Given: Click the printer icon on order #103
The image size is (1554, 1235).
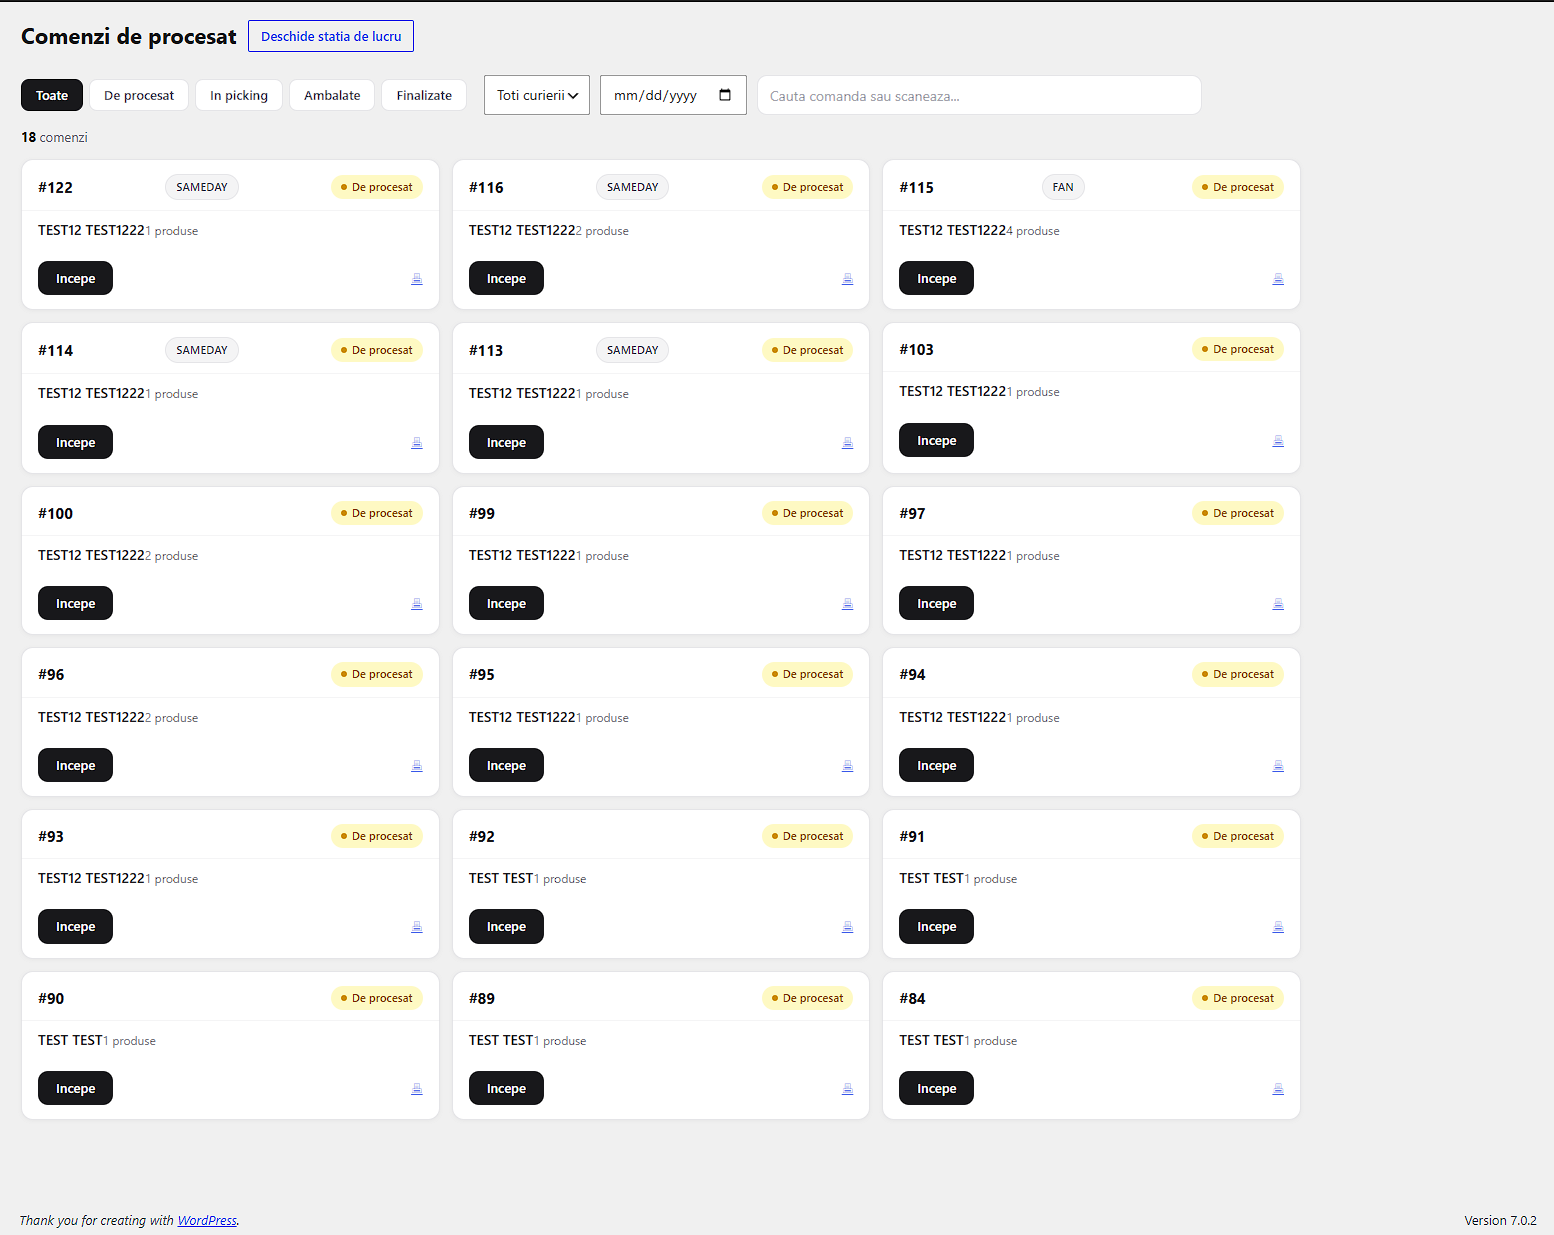Looking at the screenshot, I should 1278,441.
